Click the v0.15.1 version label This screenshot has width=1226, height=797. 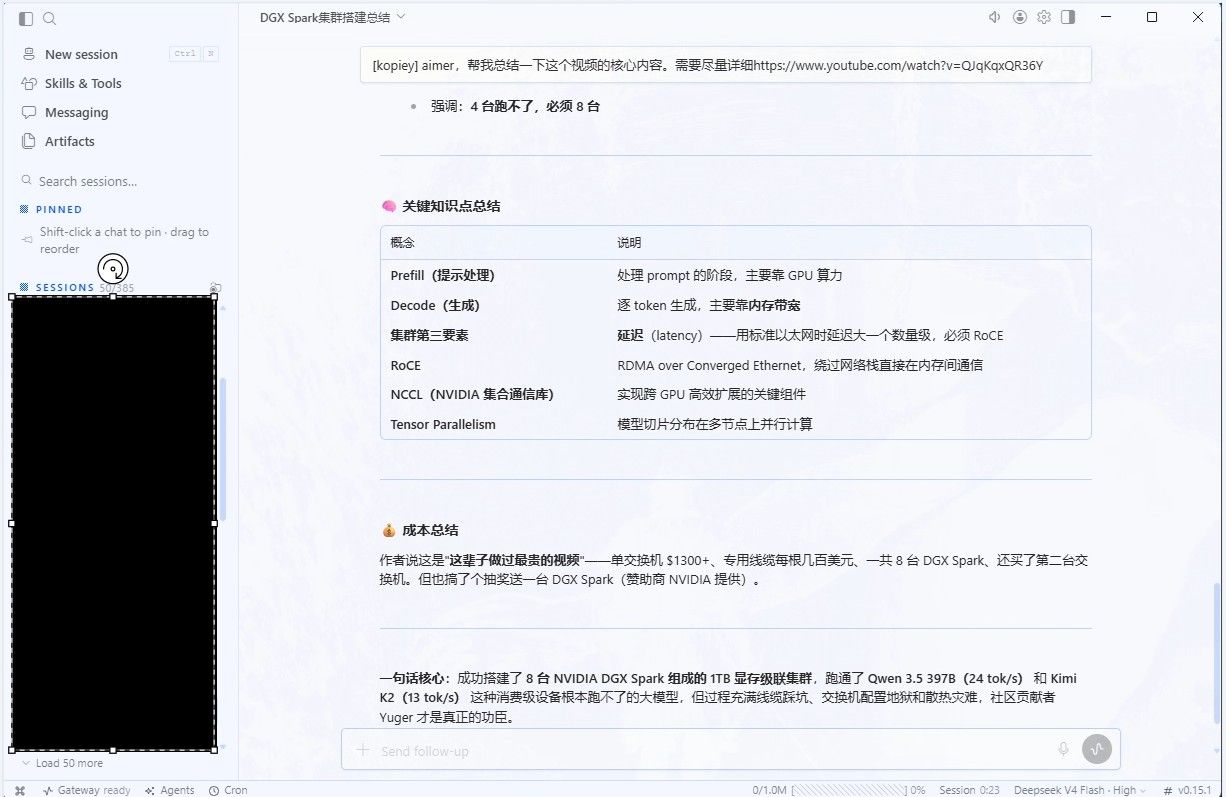click(1189, 790)
